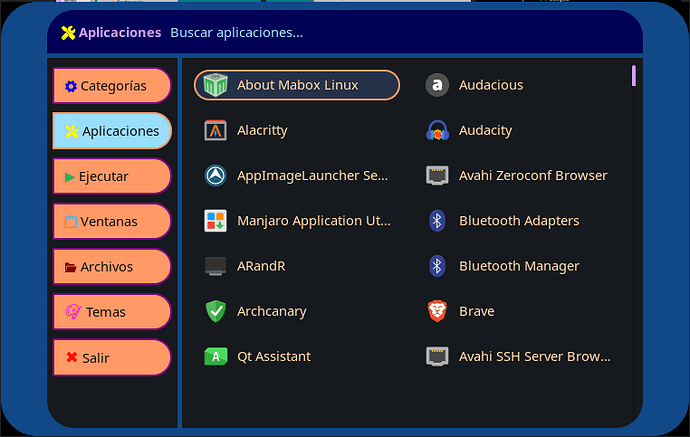This screenshot has height=437, width=690.
Task: Show the Ventanas tab
Action: pyautogui.click(x=112, y=221)
